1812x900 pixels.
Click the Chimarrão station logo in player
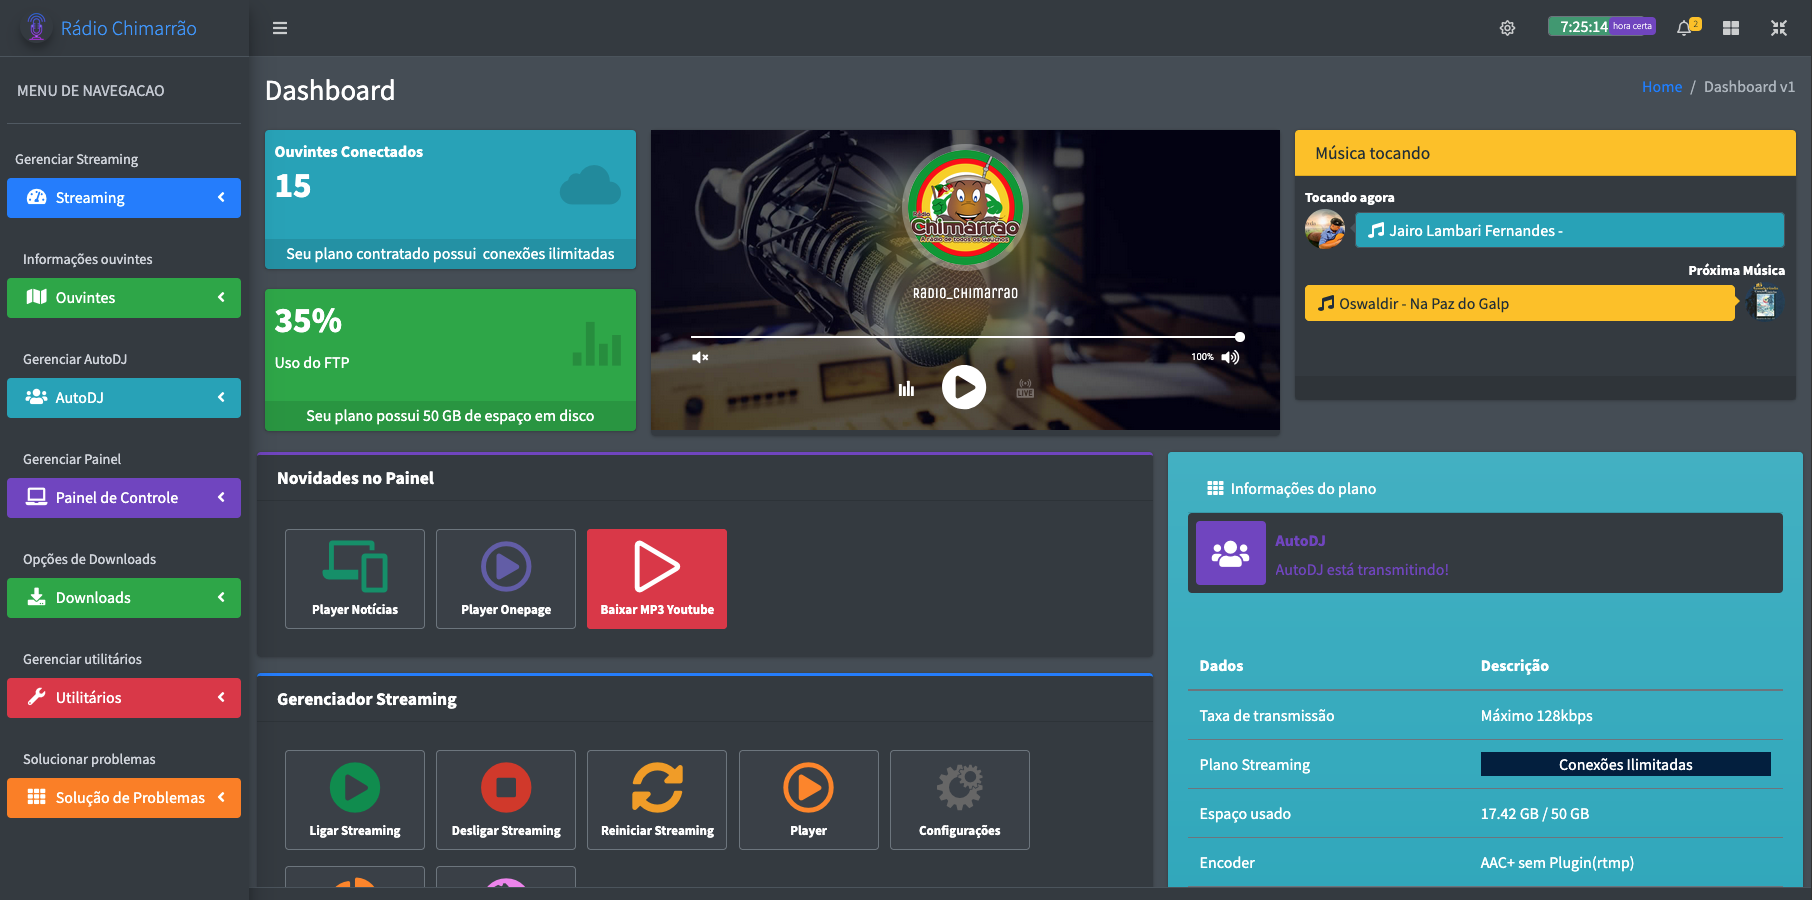click(x=965, y=208)
